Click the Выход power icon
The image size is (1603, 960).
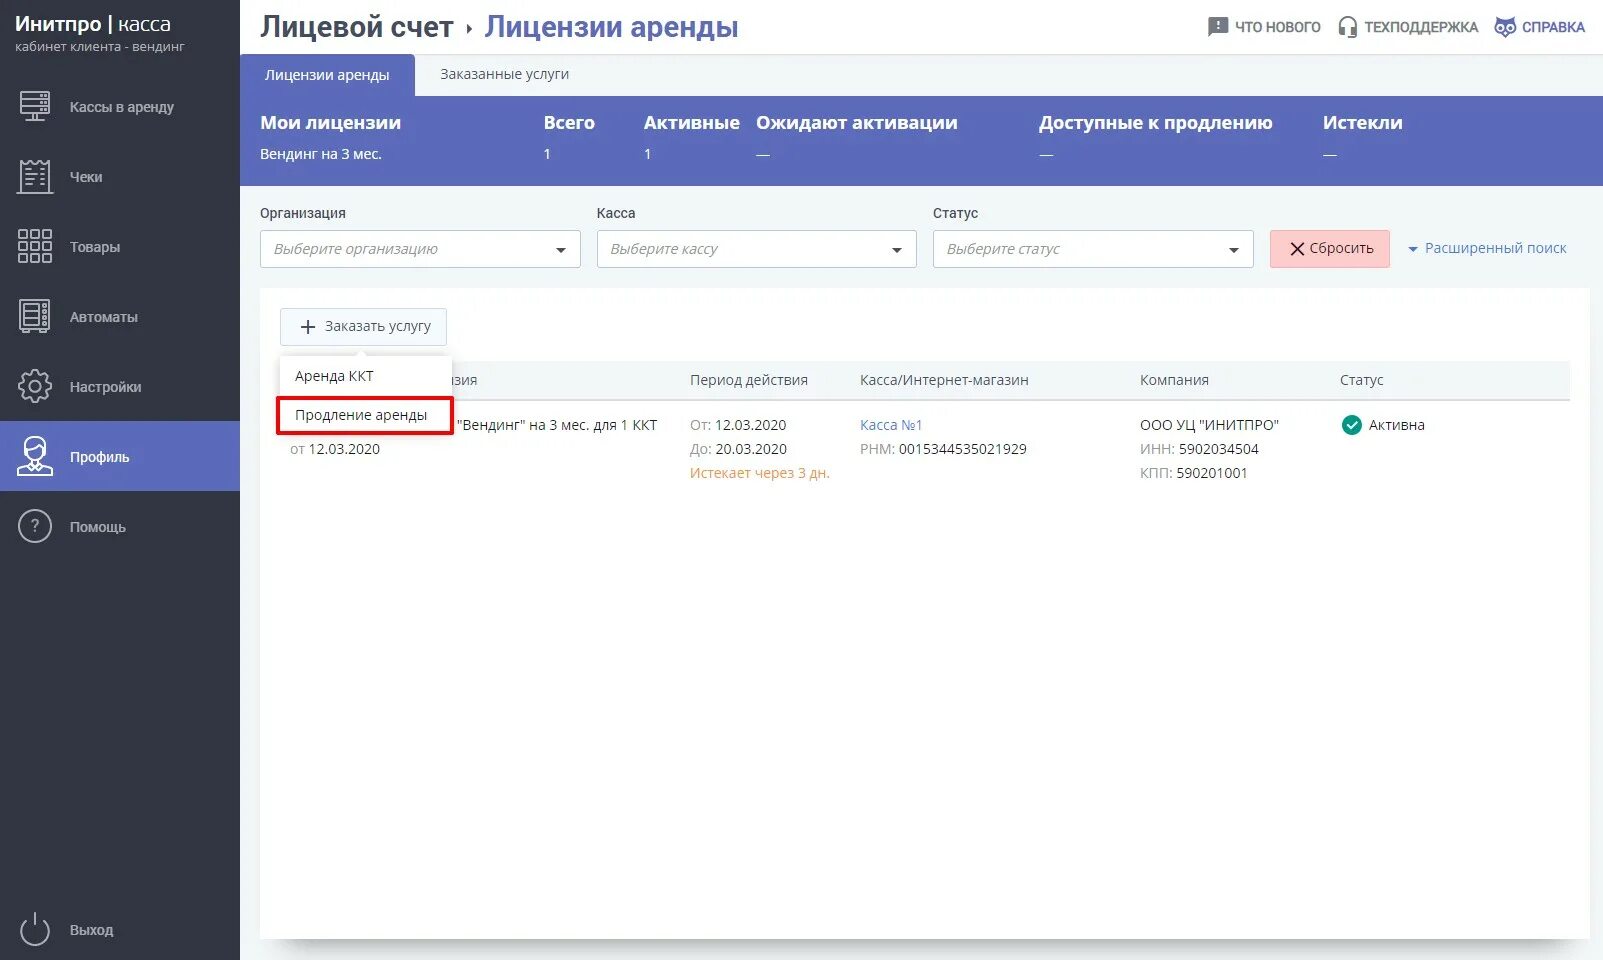pos(35,929)
